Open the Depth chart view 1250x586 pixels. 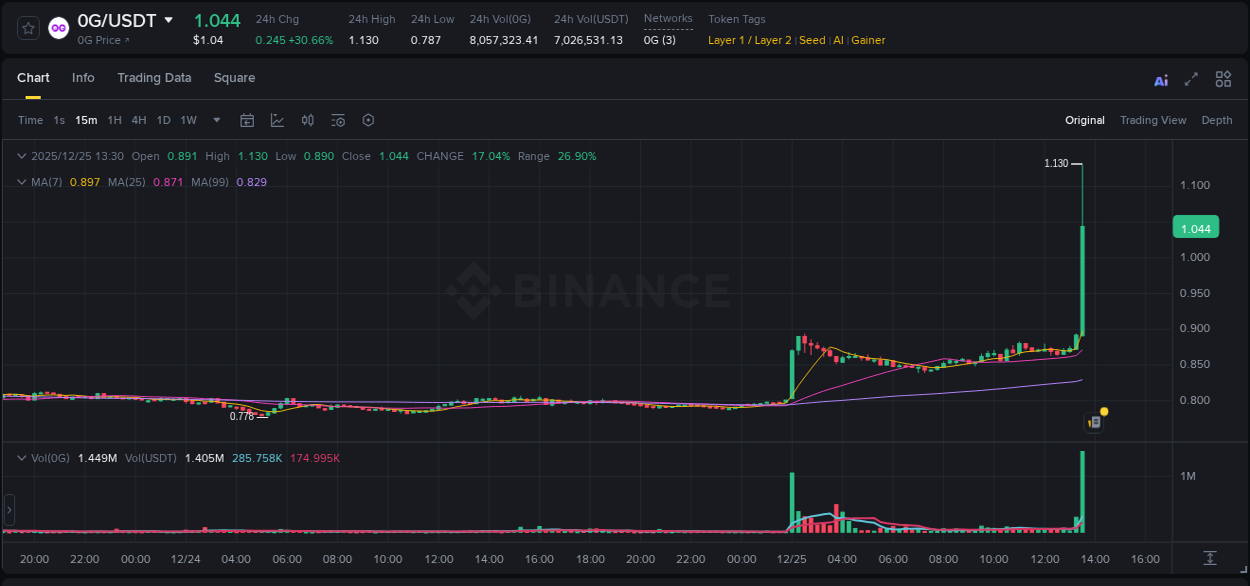[1216, 120]
